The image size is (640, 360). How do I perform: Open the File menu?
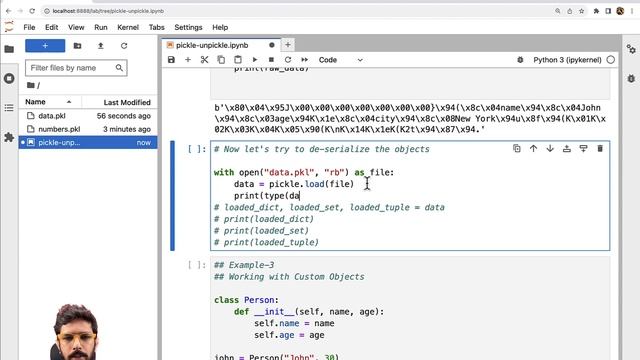coord(29,27)
